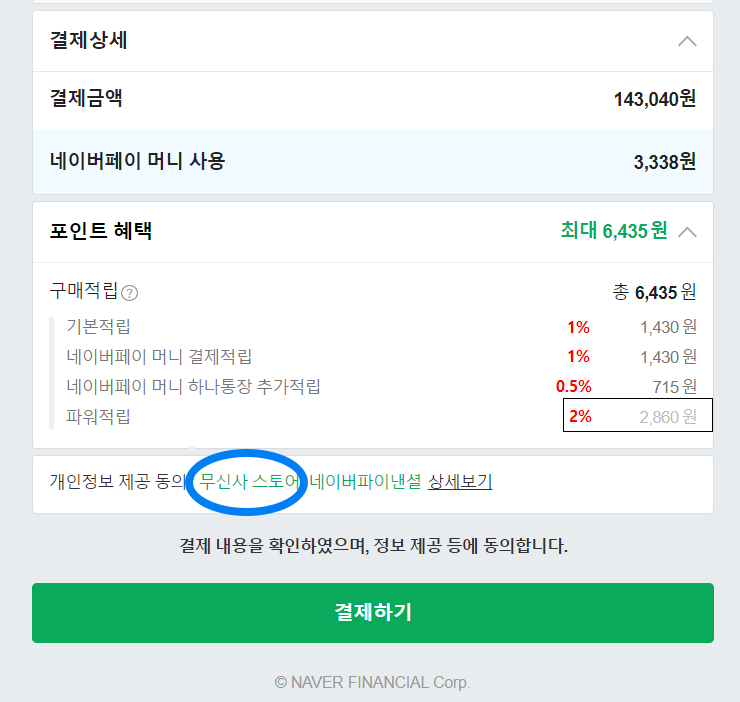The image size is (740, 702).
Task: Click the 네이버페이 머니 결제적립 row label
Action: click(159, 356)
